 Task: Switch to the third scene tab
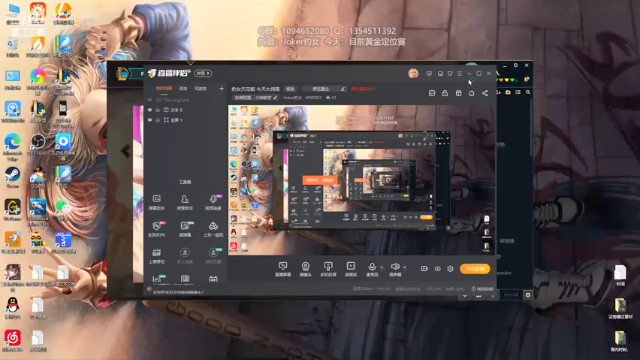200,88
